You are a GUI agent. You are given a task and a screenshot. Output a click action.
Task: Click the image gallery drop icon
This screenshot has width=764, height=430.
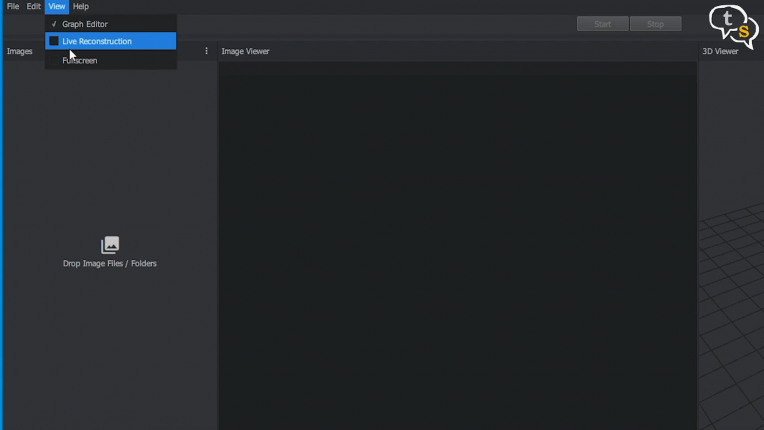pyautogui.click(x=110, y=245)
